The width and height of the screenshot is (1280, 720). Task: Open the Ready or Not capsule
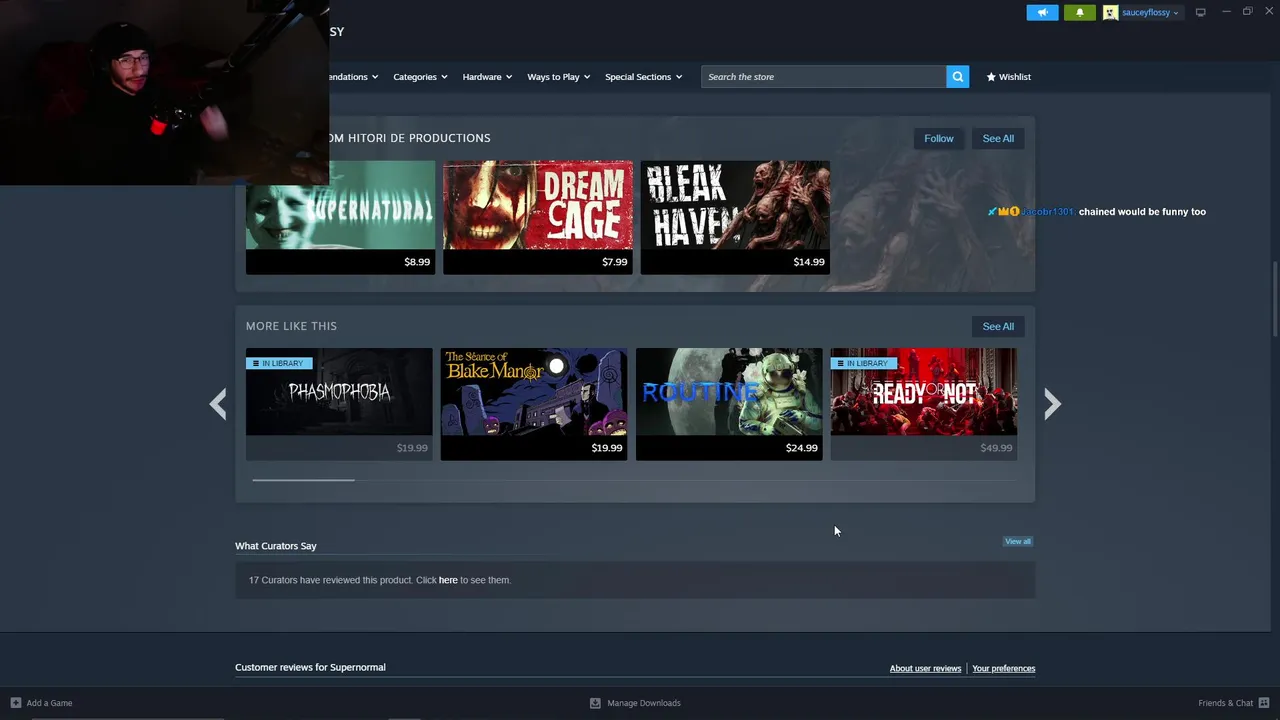click(x=923, y=404)
